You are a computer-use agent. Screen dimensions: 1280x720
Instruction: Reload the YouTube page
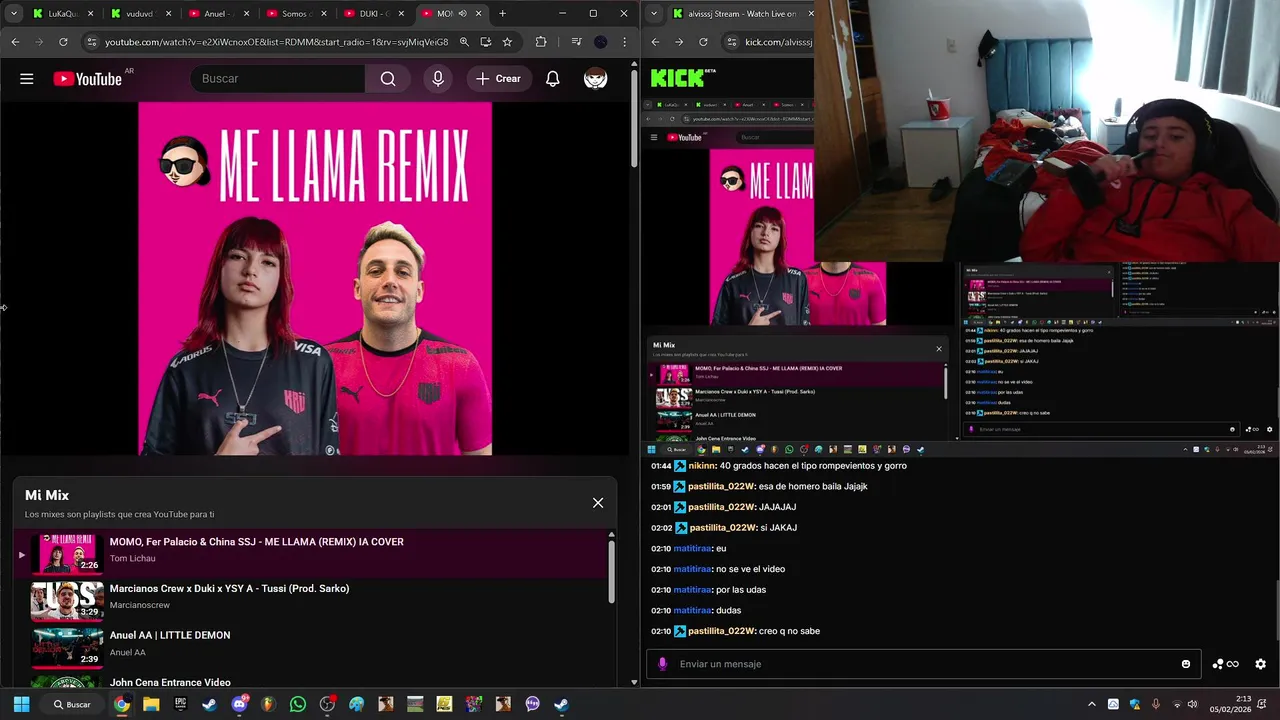pyautogui.click(x=63, y=42)
